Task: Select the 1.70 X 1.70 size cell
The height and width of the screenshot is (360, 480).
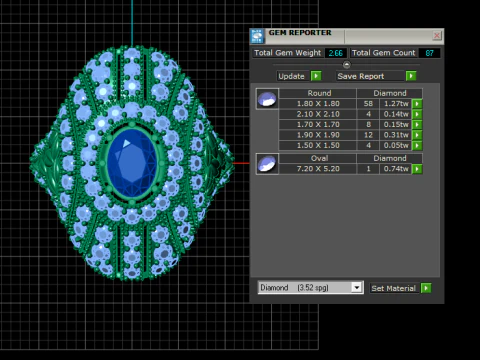Action: pyautogui.click(x=318, y=125)
